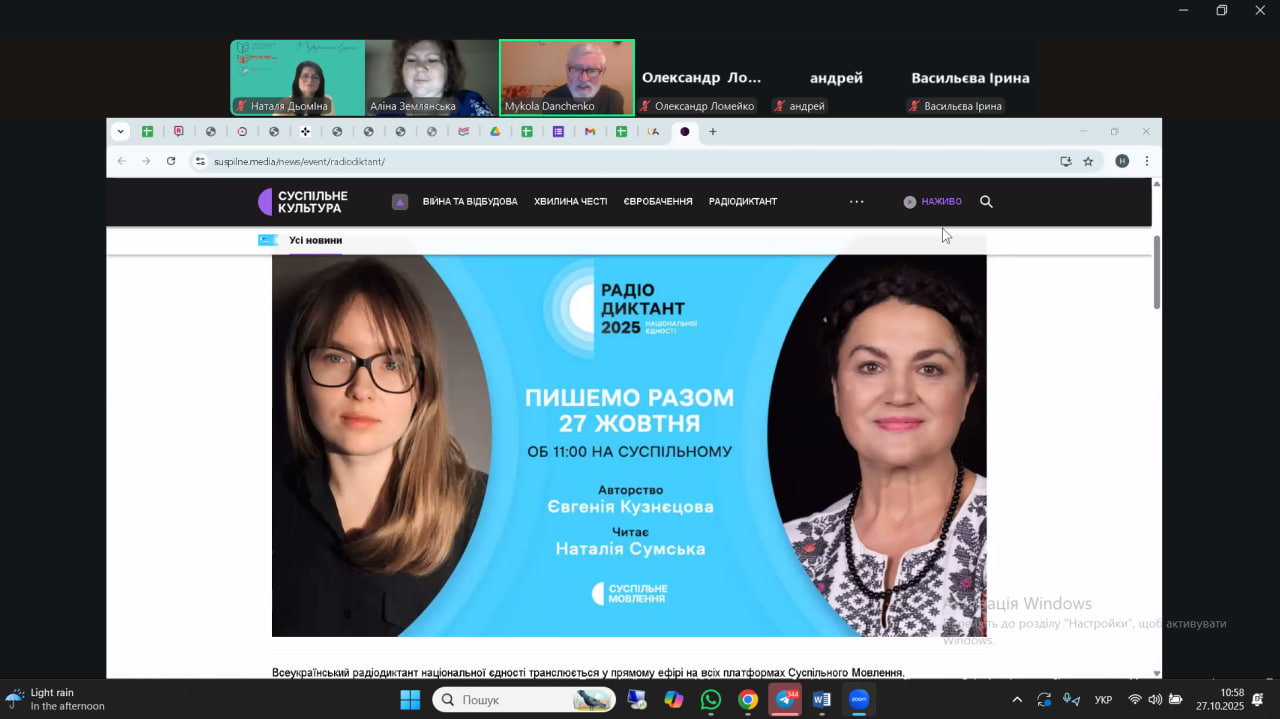Go back in browser history
Viewport: 1280px width, 719px height.
pos(122,161)
